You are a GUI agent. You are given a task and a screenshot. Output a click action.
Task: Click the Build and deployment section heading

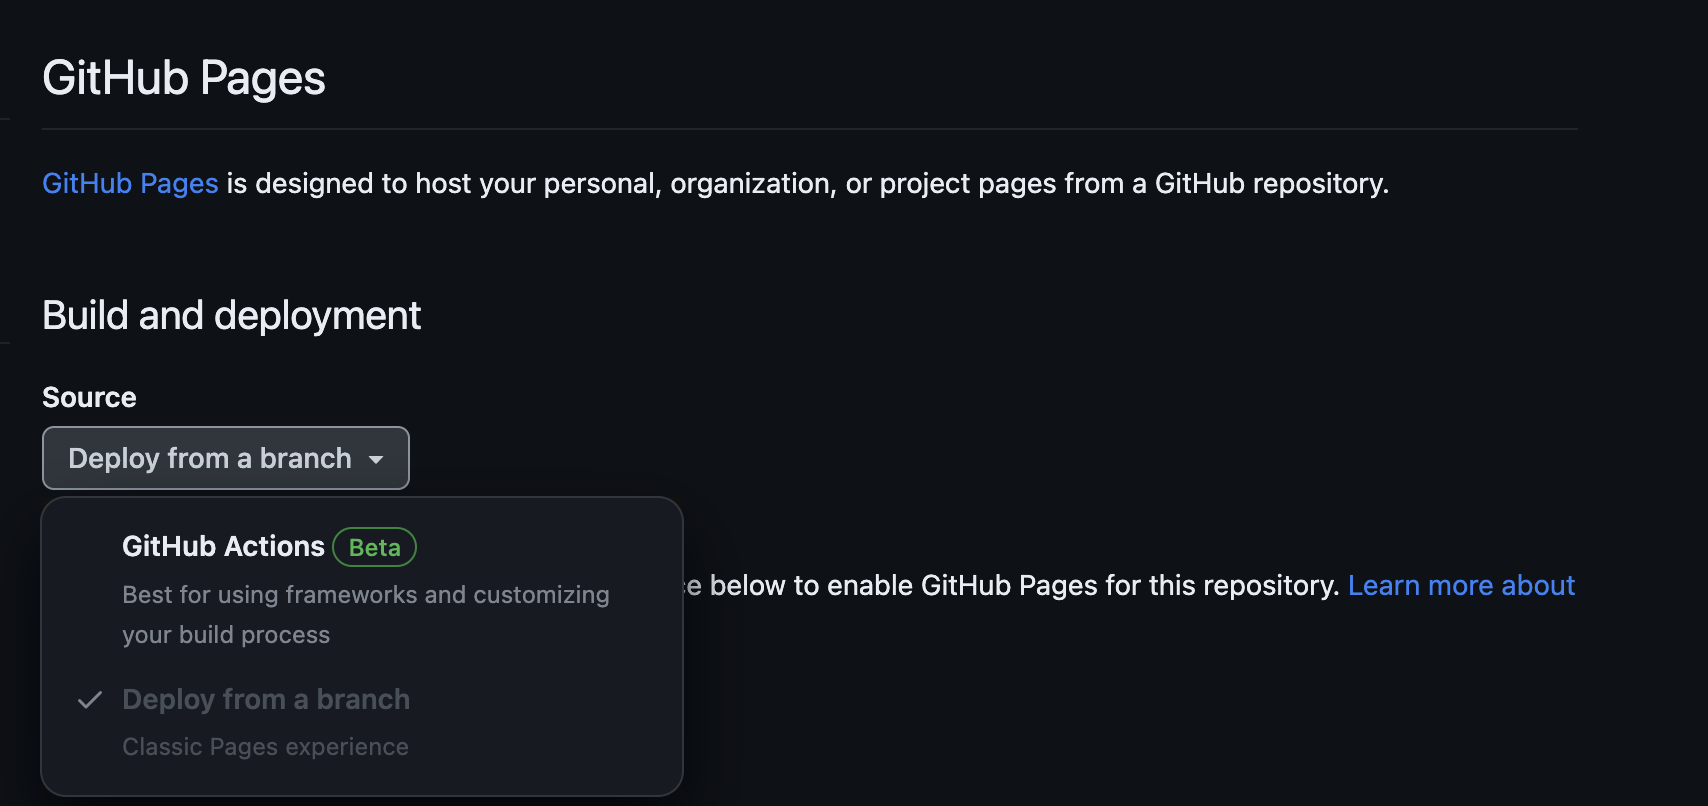(x=231, y=315)
